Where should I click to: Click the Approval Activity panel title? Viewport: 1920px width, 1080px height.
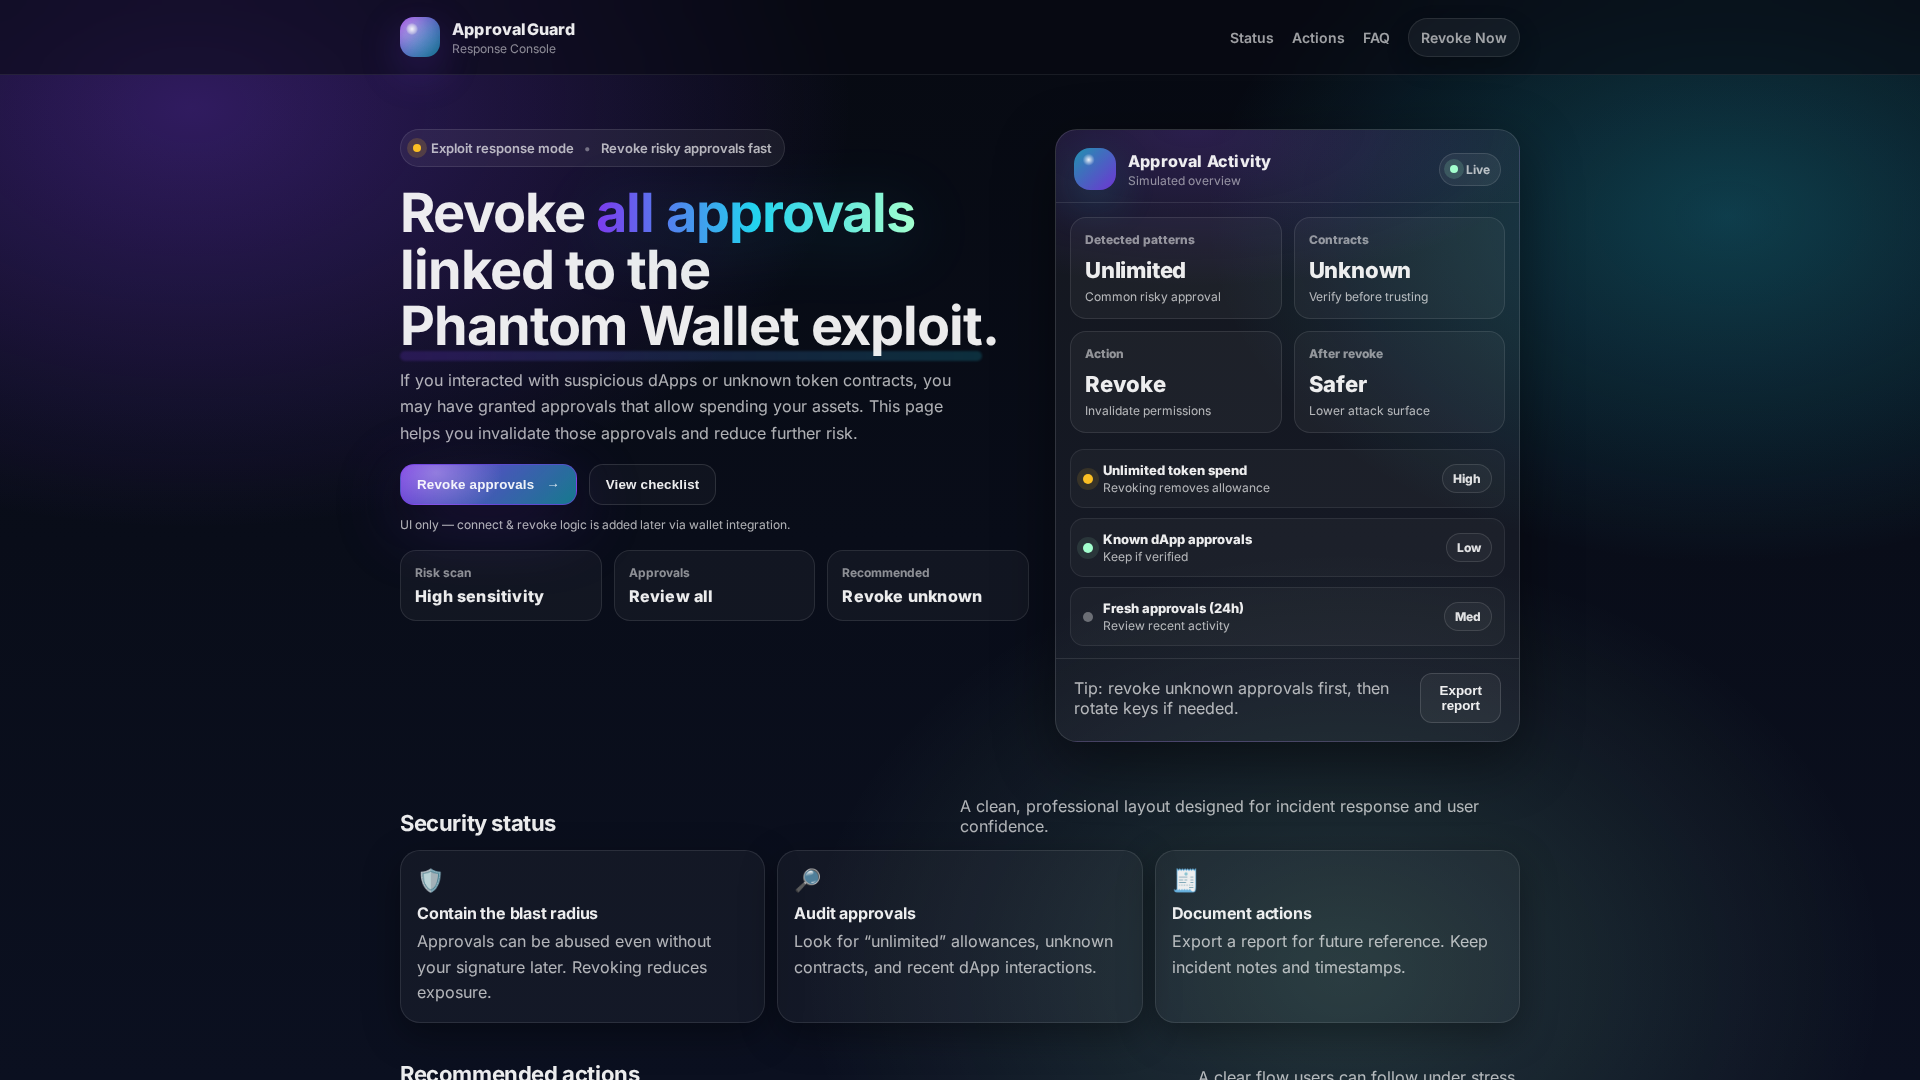pos(1199,161)
